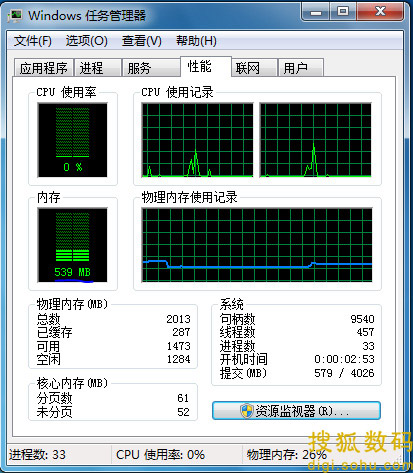Open the 查看(V) menu
Image resolution: width=413 pixels, height=473 pixels.
(142, 41)
